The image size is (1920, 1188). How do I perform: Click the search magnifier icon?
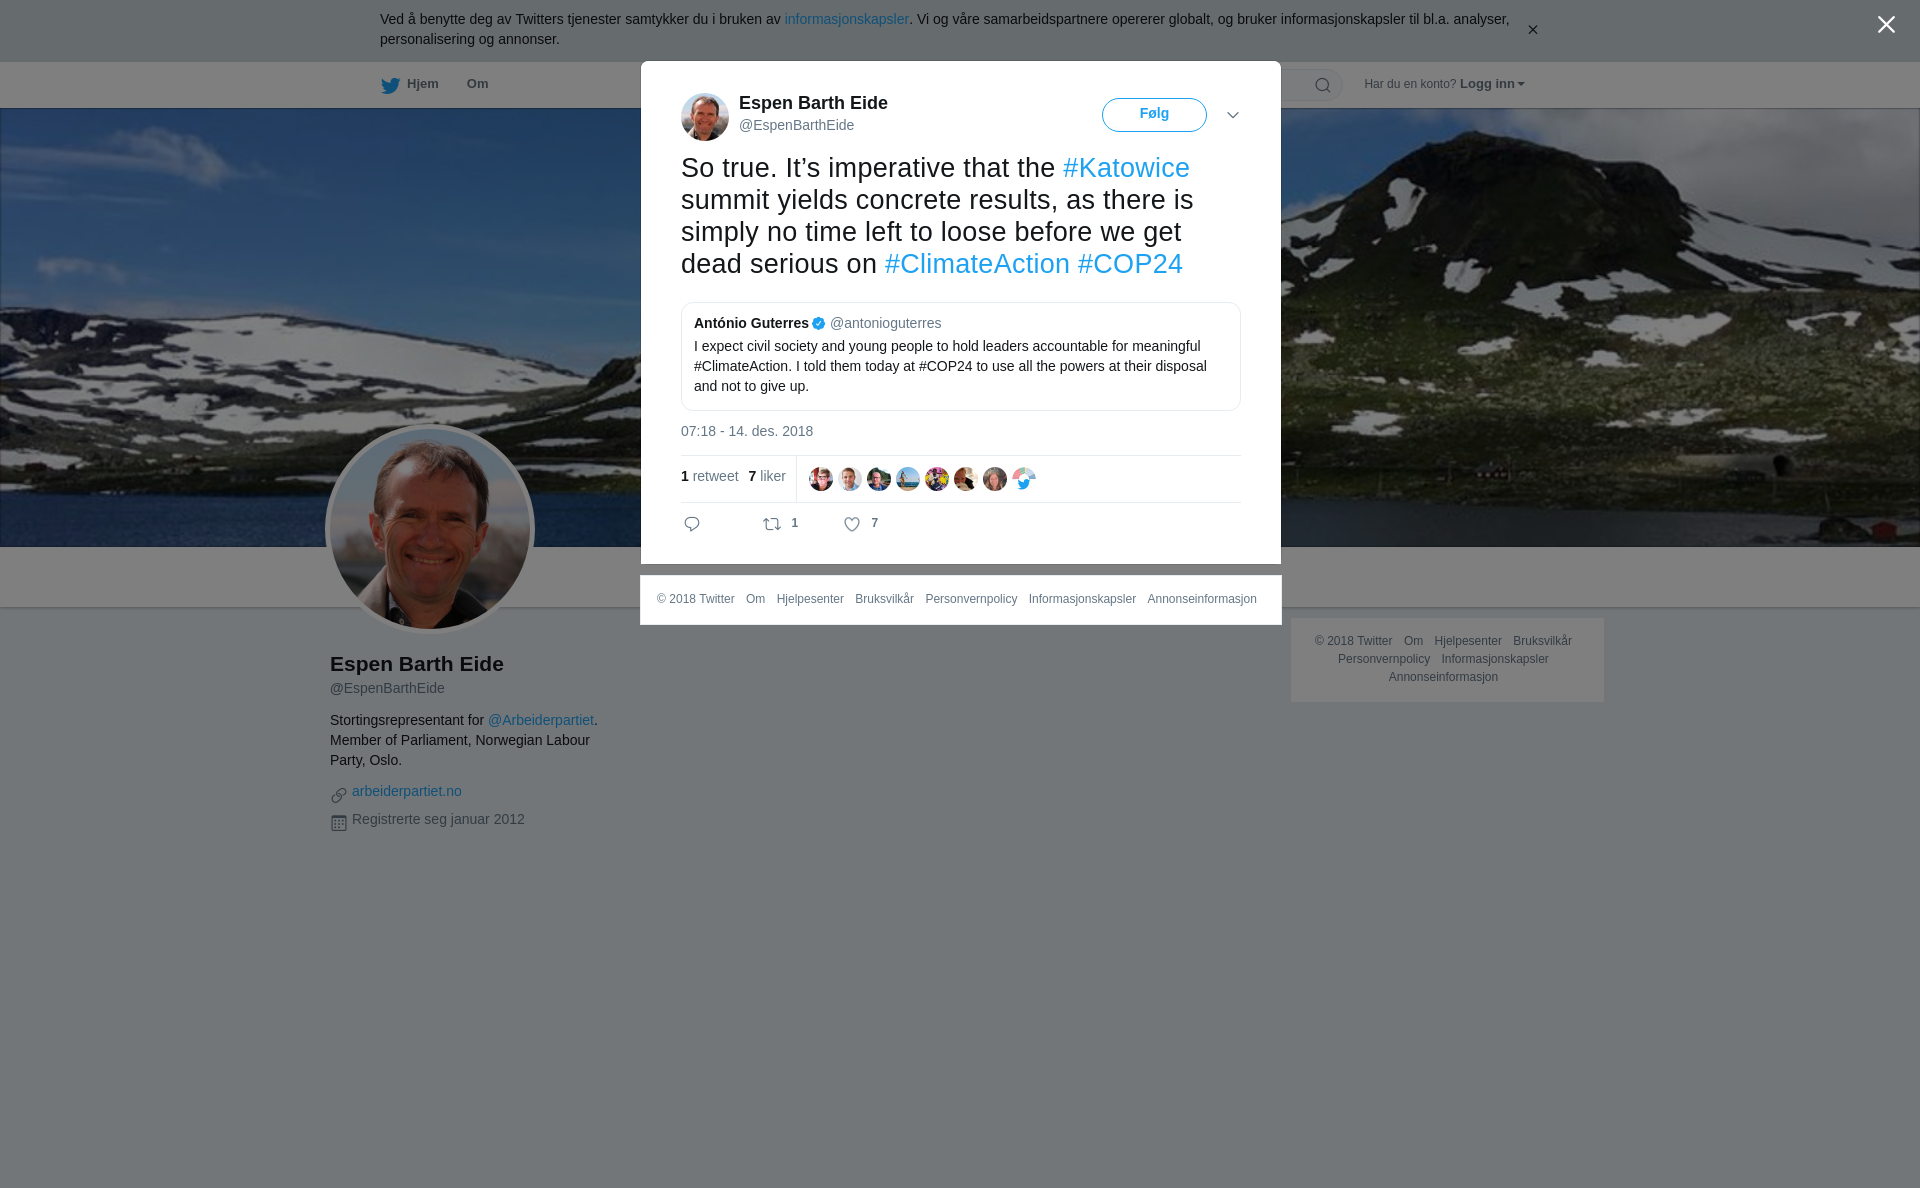click(x=1323, y=85)
